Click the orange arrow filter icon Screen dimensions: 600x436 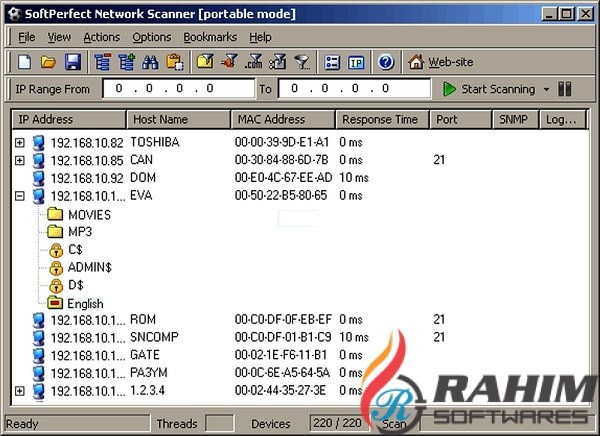coord(230,62)
